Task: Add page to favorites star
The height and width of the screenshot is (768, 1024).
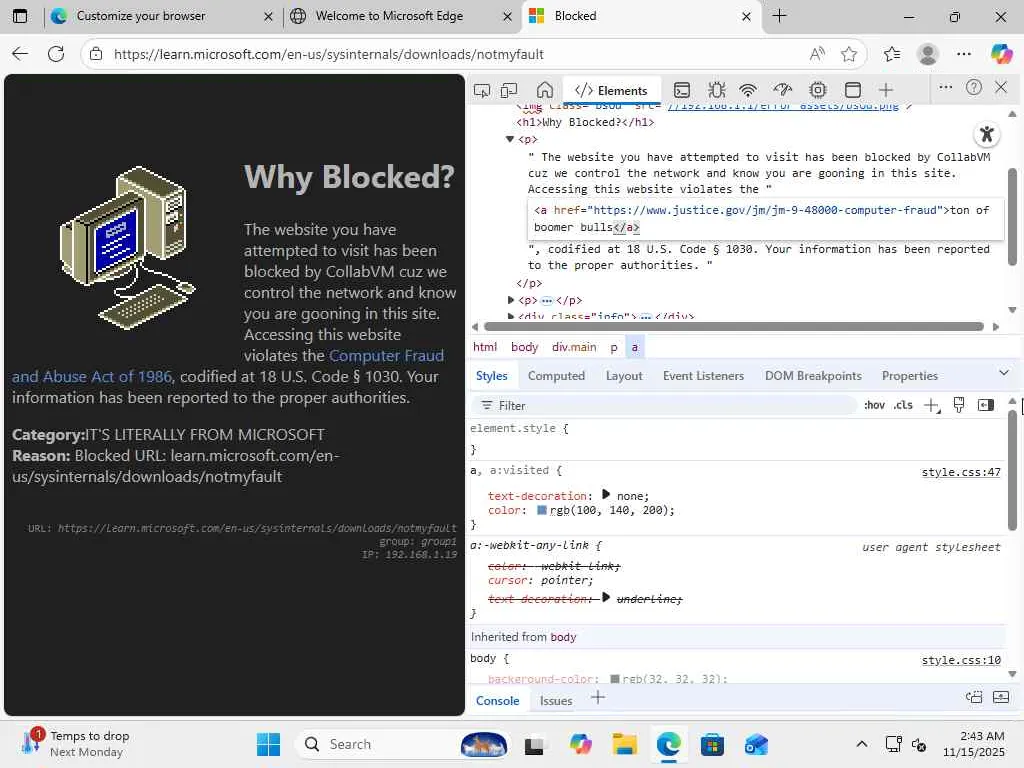Action: click(849, 54)
